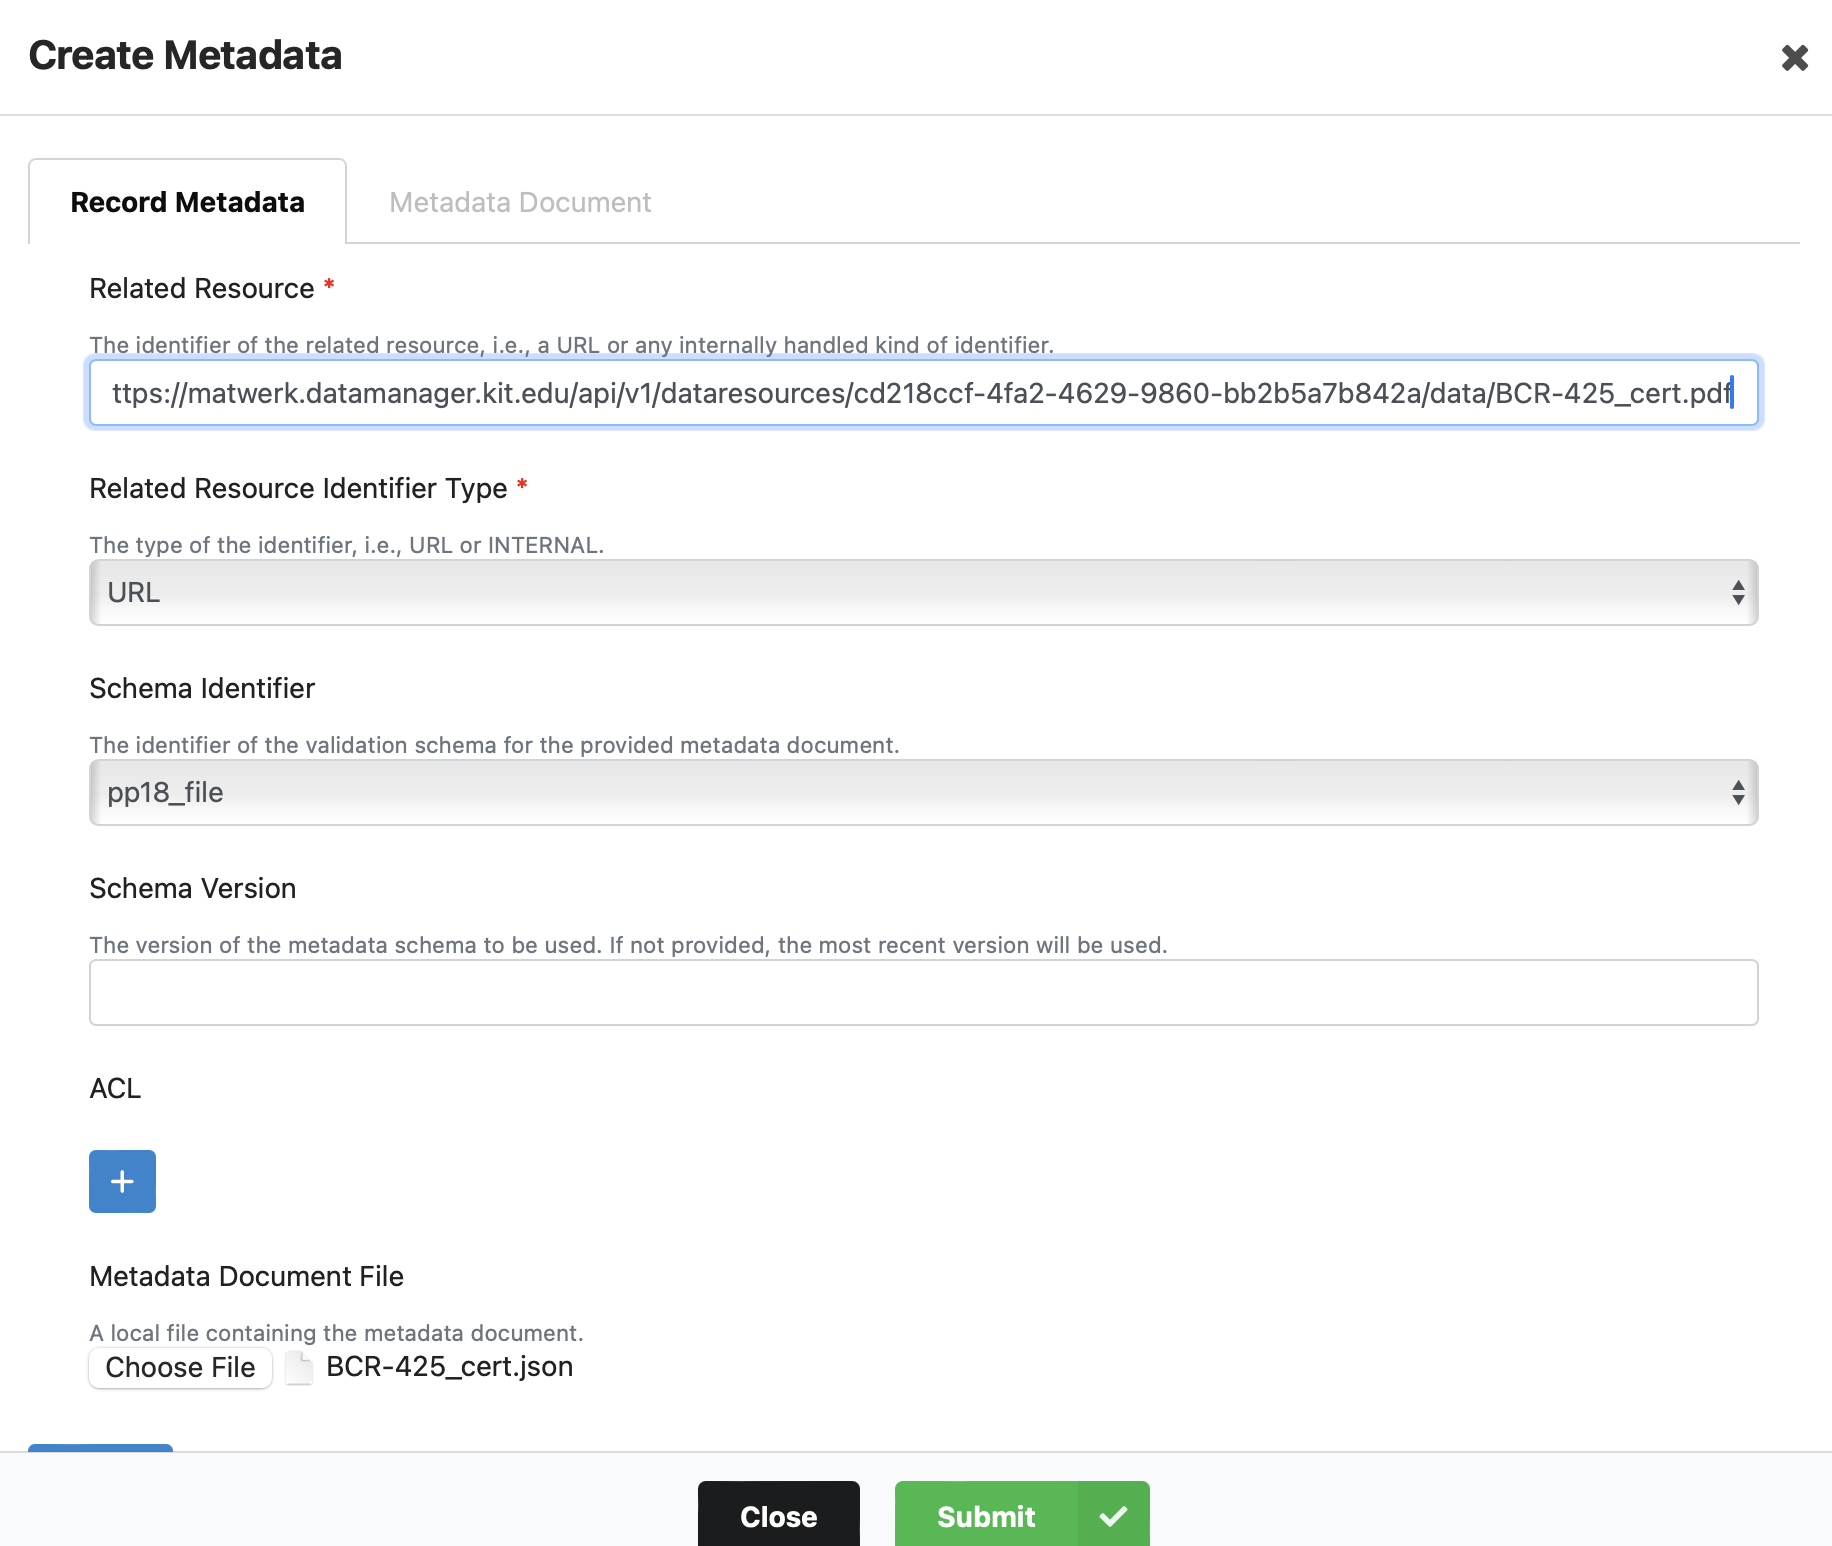Click the Related Resource Identifier Type label
The image size is (1832, 1546).
298,489
